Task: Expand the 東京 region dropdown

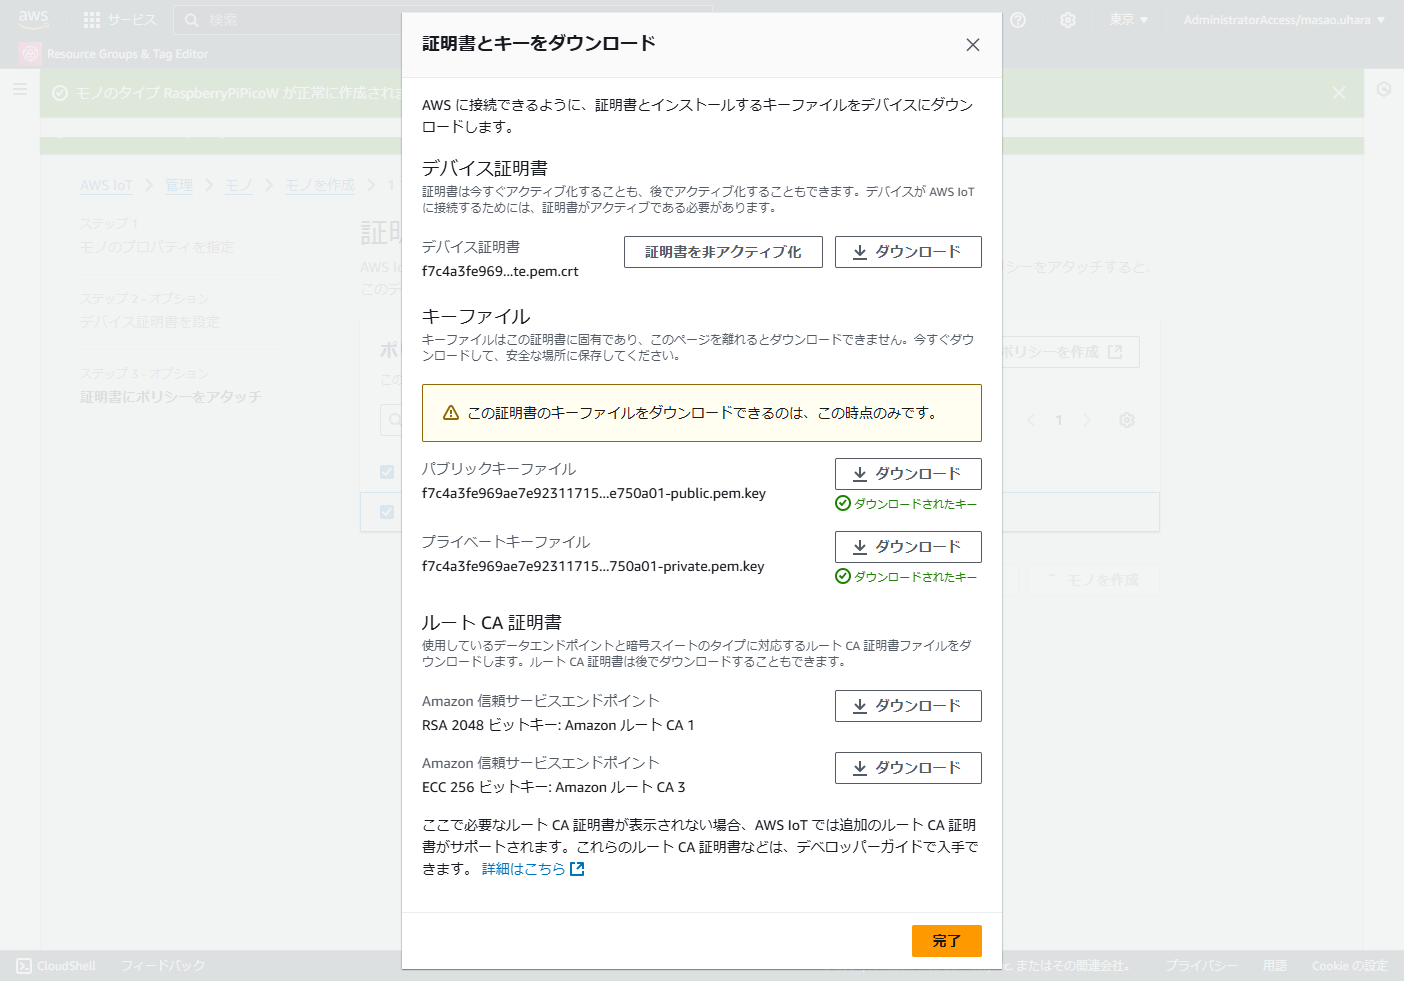Action: point(1129,20)
